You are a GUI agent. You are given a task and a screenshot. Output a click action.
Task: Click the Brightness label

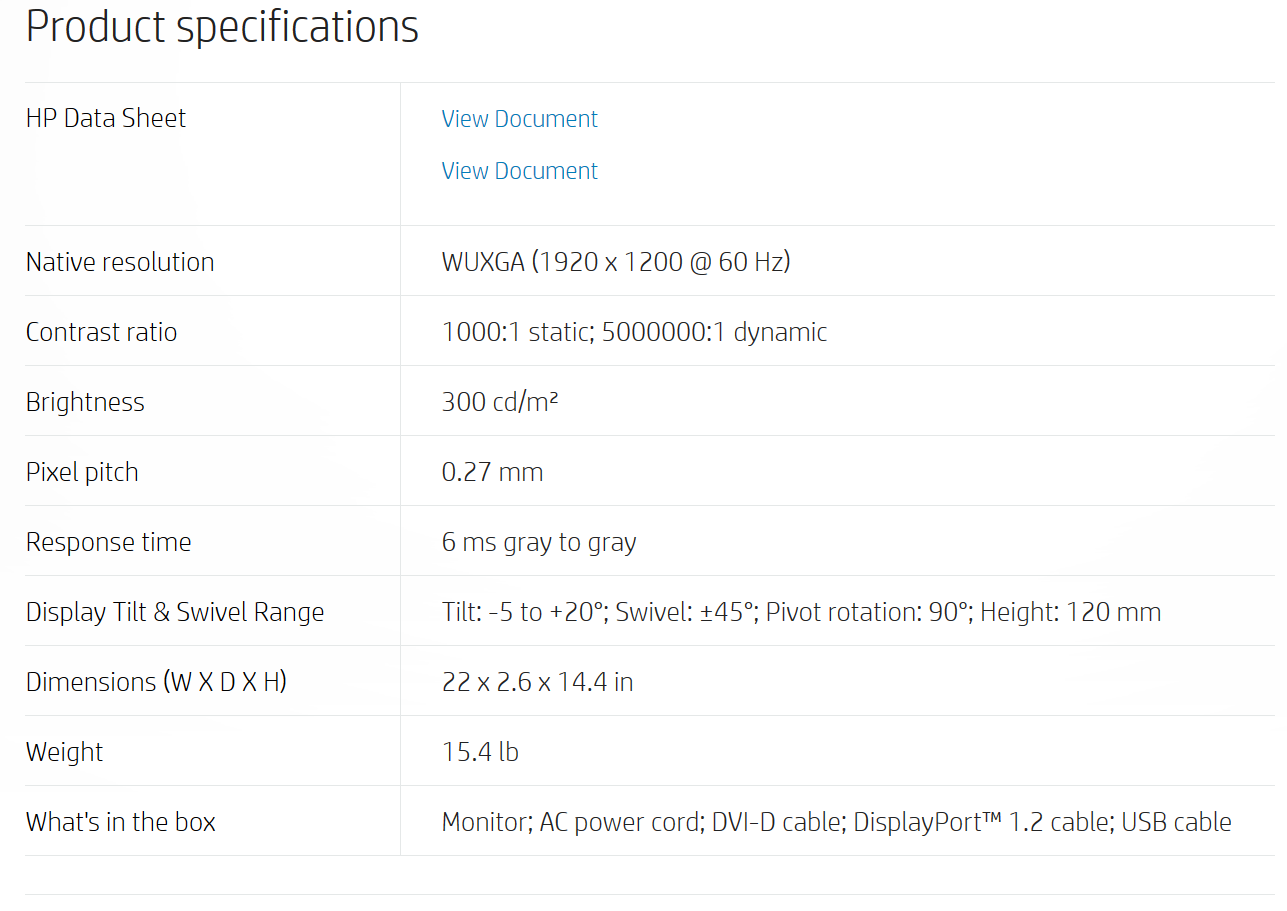[85, 402]
